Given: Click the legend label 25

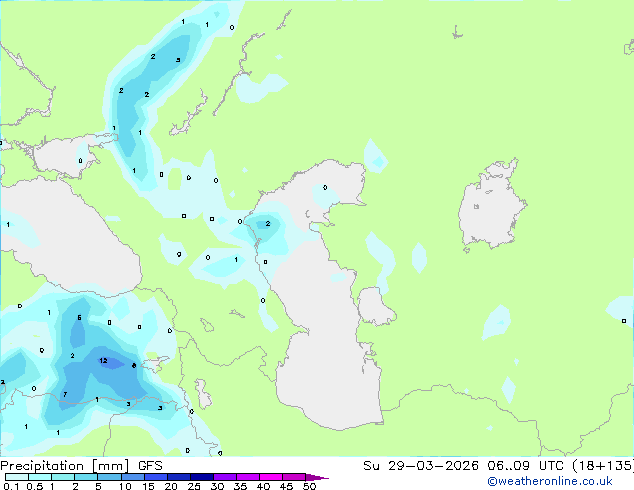Looking at the screenshot, I should [194, 486].
